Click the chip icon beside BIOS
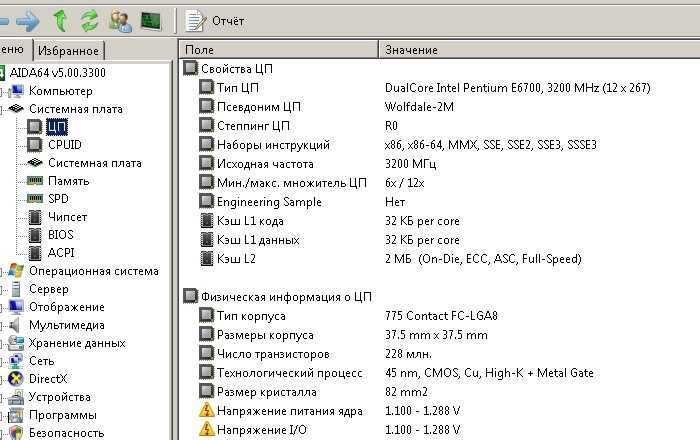Viewport: 700px width, 440px height. (35, 235)
